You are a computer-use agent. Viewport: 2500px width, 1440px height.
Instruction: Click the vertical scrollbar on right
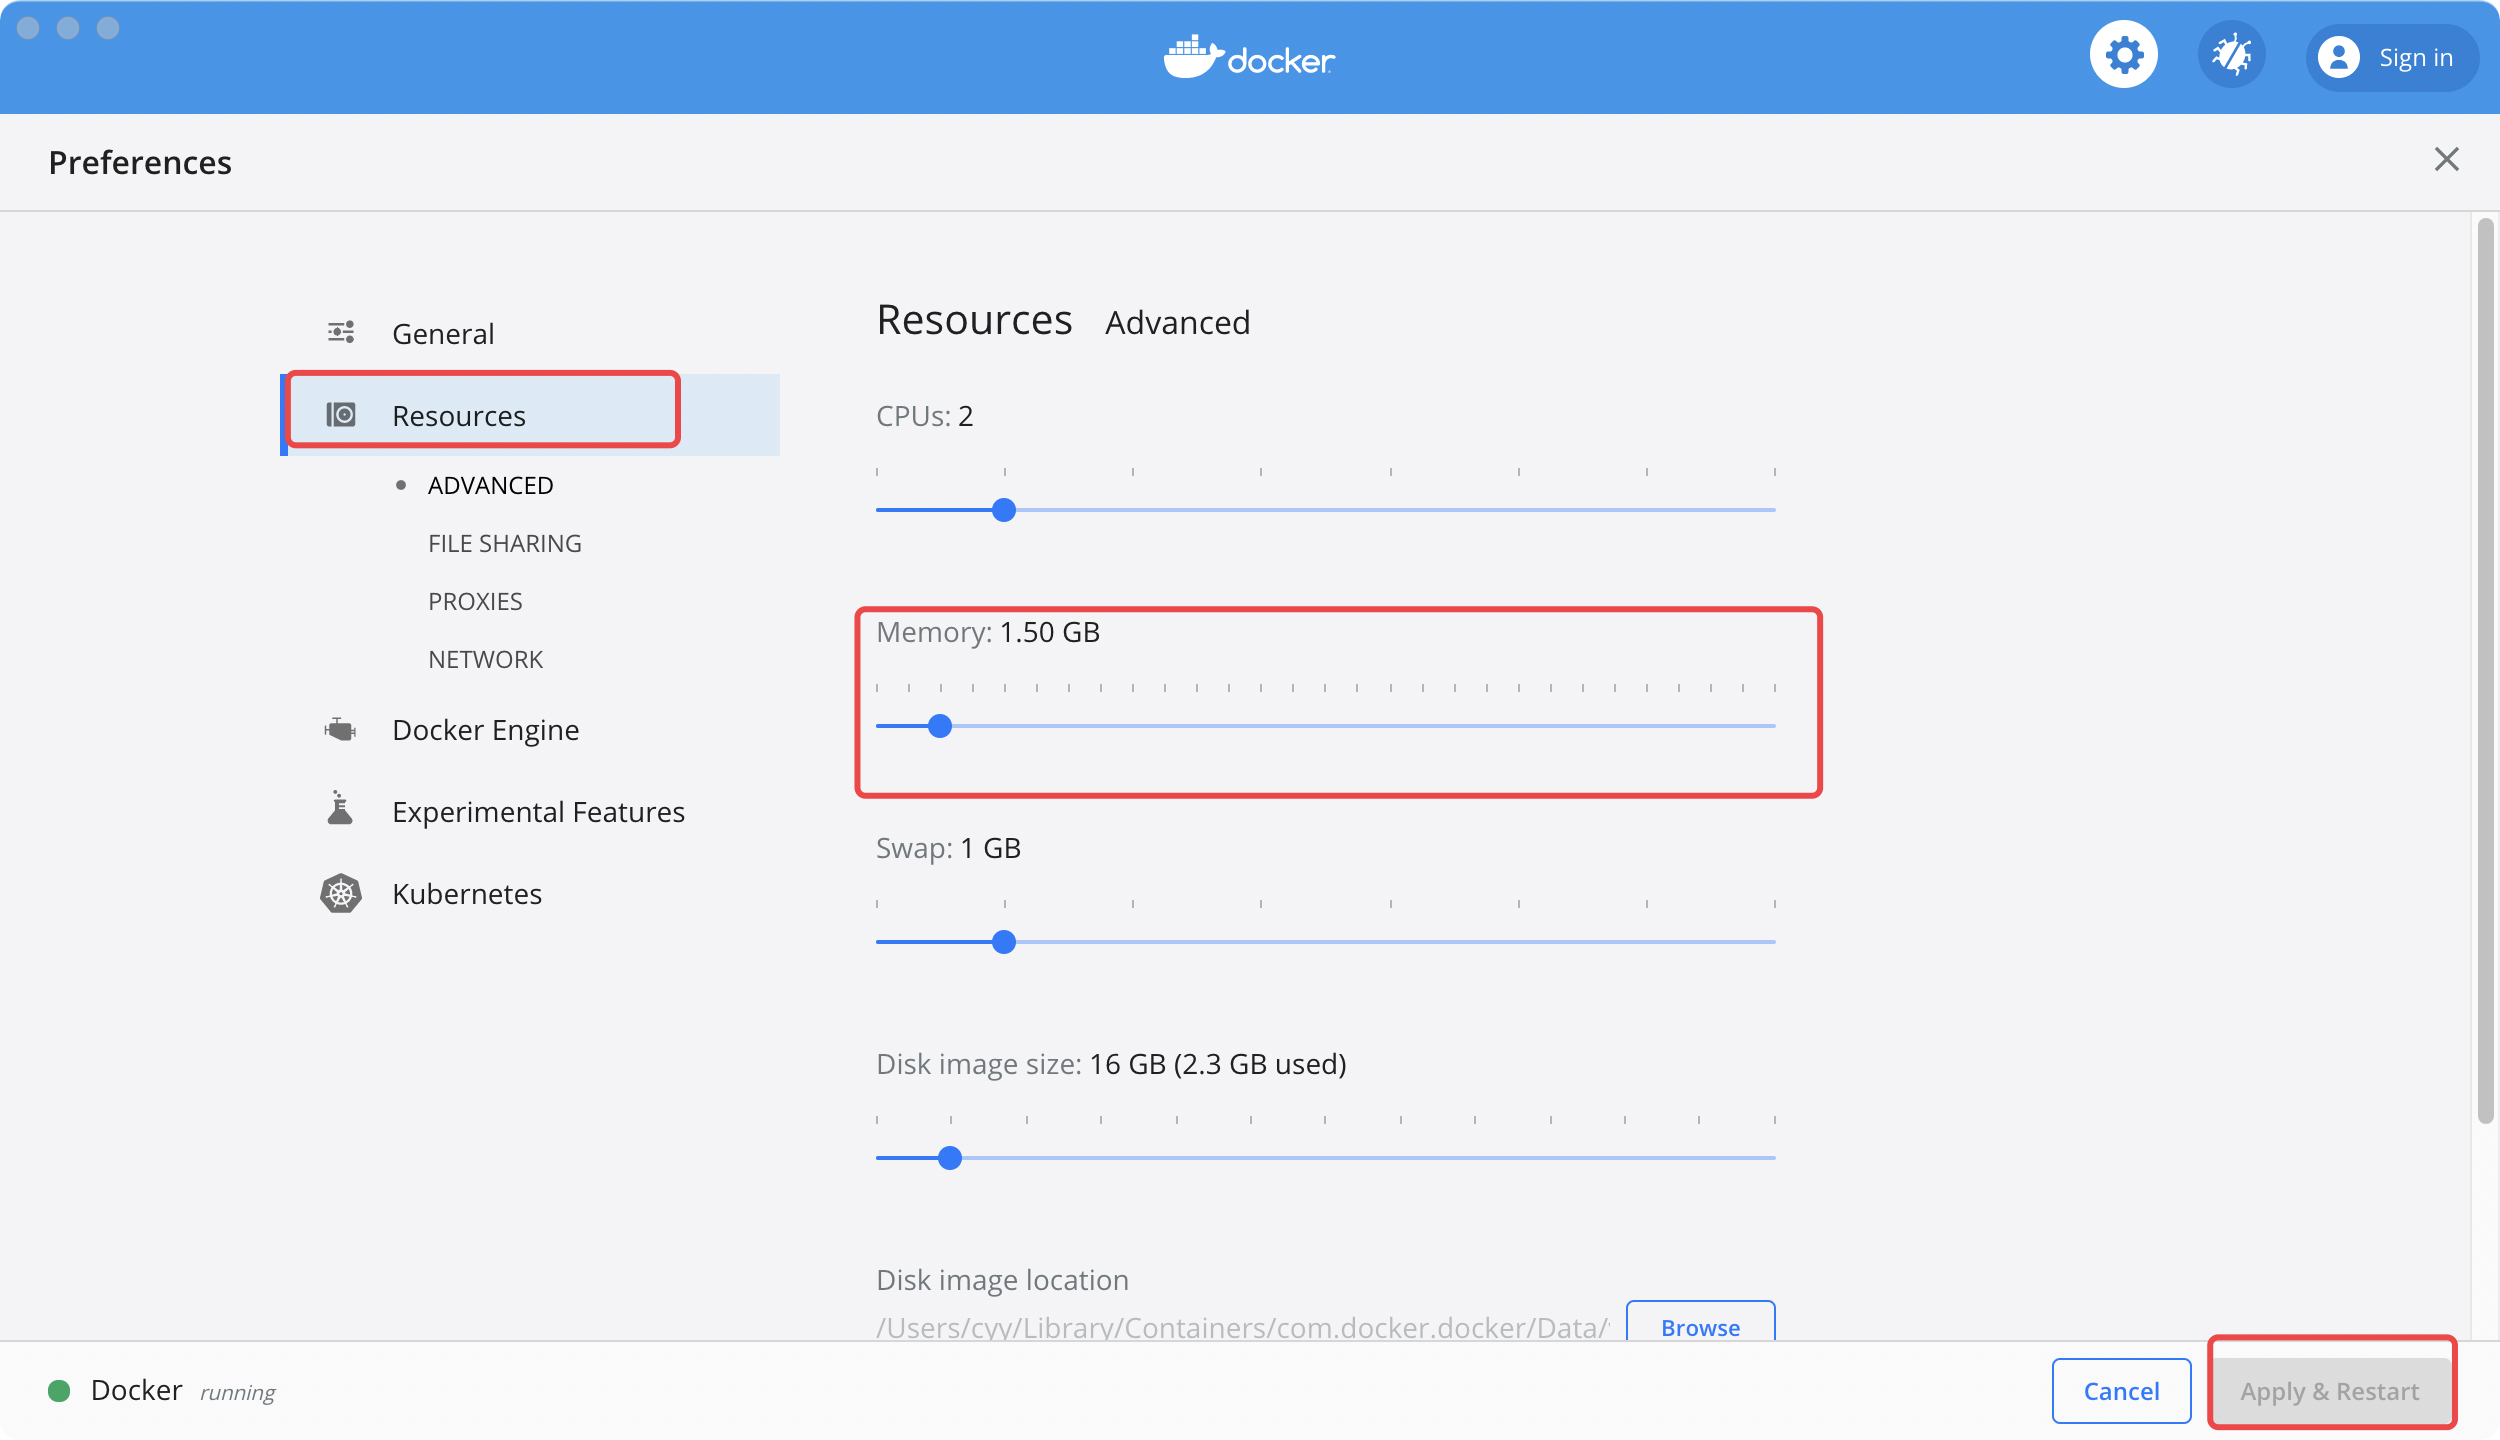coord(2484,670)
